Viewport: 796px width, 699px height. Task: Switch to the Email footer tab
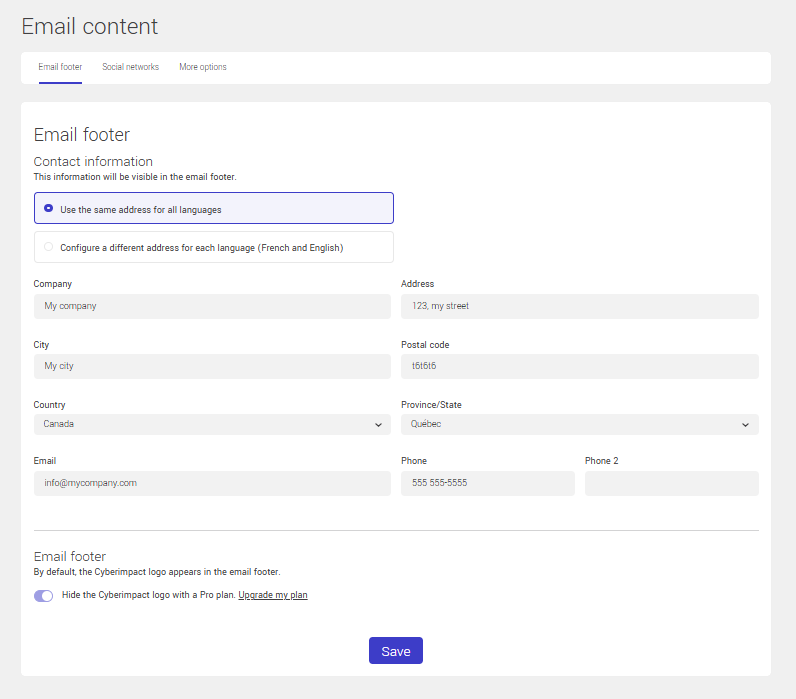tap(60, 67)
